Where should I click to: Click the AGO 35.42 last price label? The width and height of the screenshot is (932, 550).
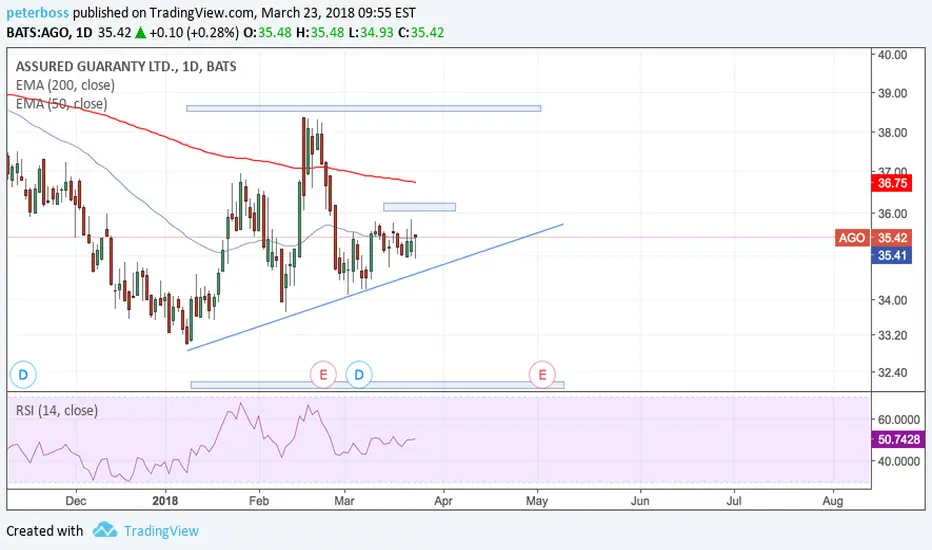(873, 238)
